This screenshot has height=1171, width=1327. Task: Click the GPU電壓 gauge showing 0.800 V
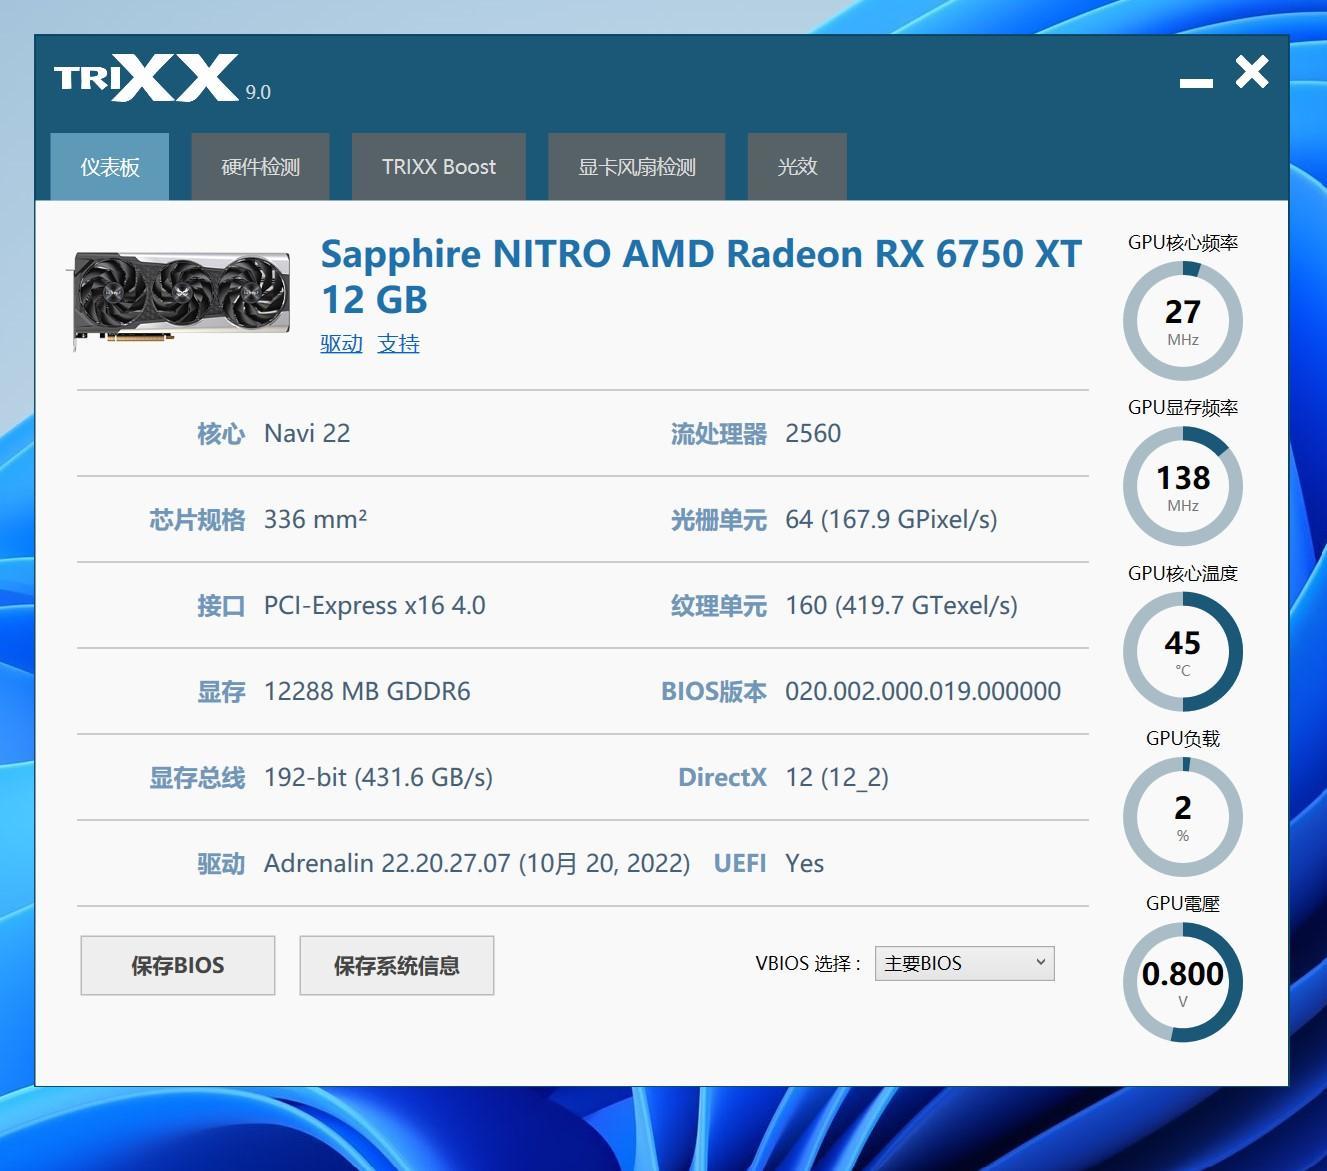click(1183, 982)
